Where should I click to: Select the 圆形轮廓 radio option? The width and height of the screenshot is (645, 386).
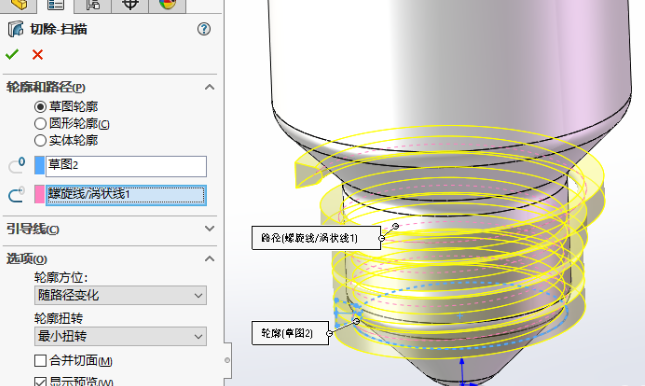tap(40, 123)
